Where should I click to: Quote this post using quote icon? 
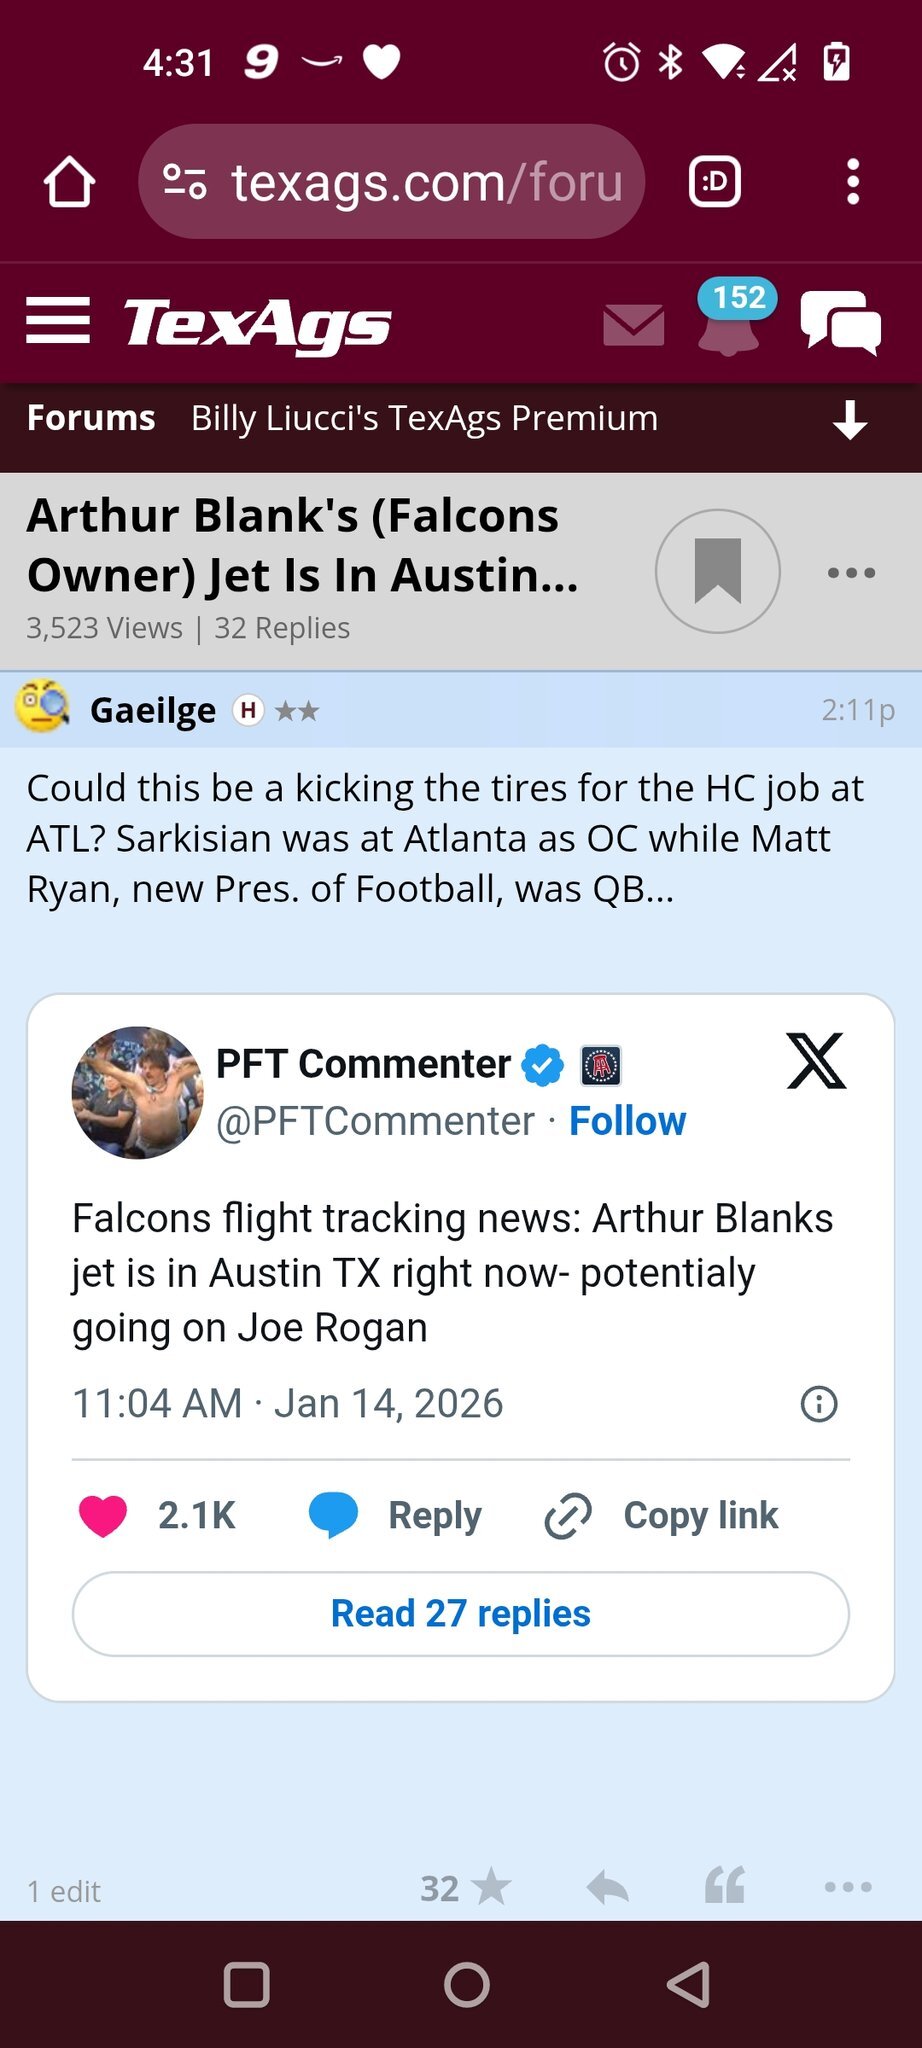click(x=725, y=1886)
